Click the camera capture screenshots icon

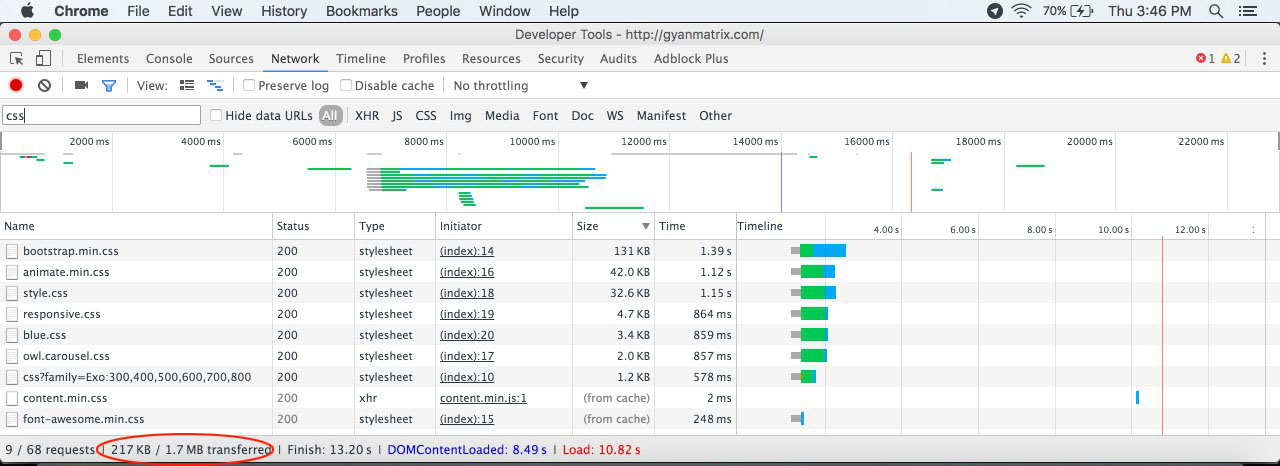click(x=82, y=86)
